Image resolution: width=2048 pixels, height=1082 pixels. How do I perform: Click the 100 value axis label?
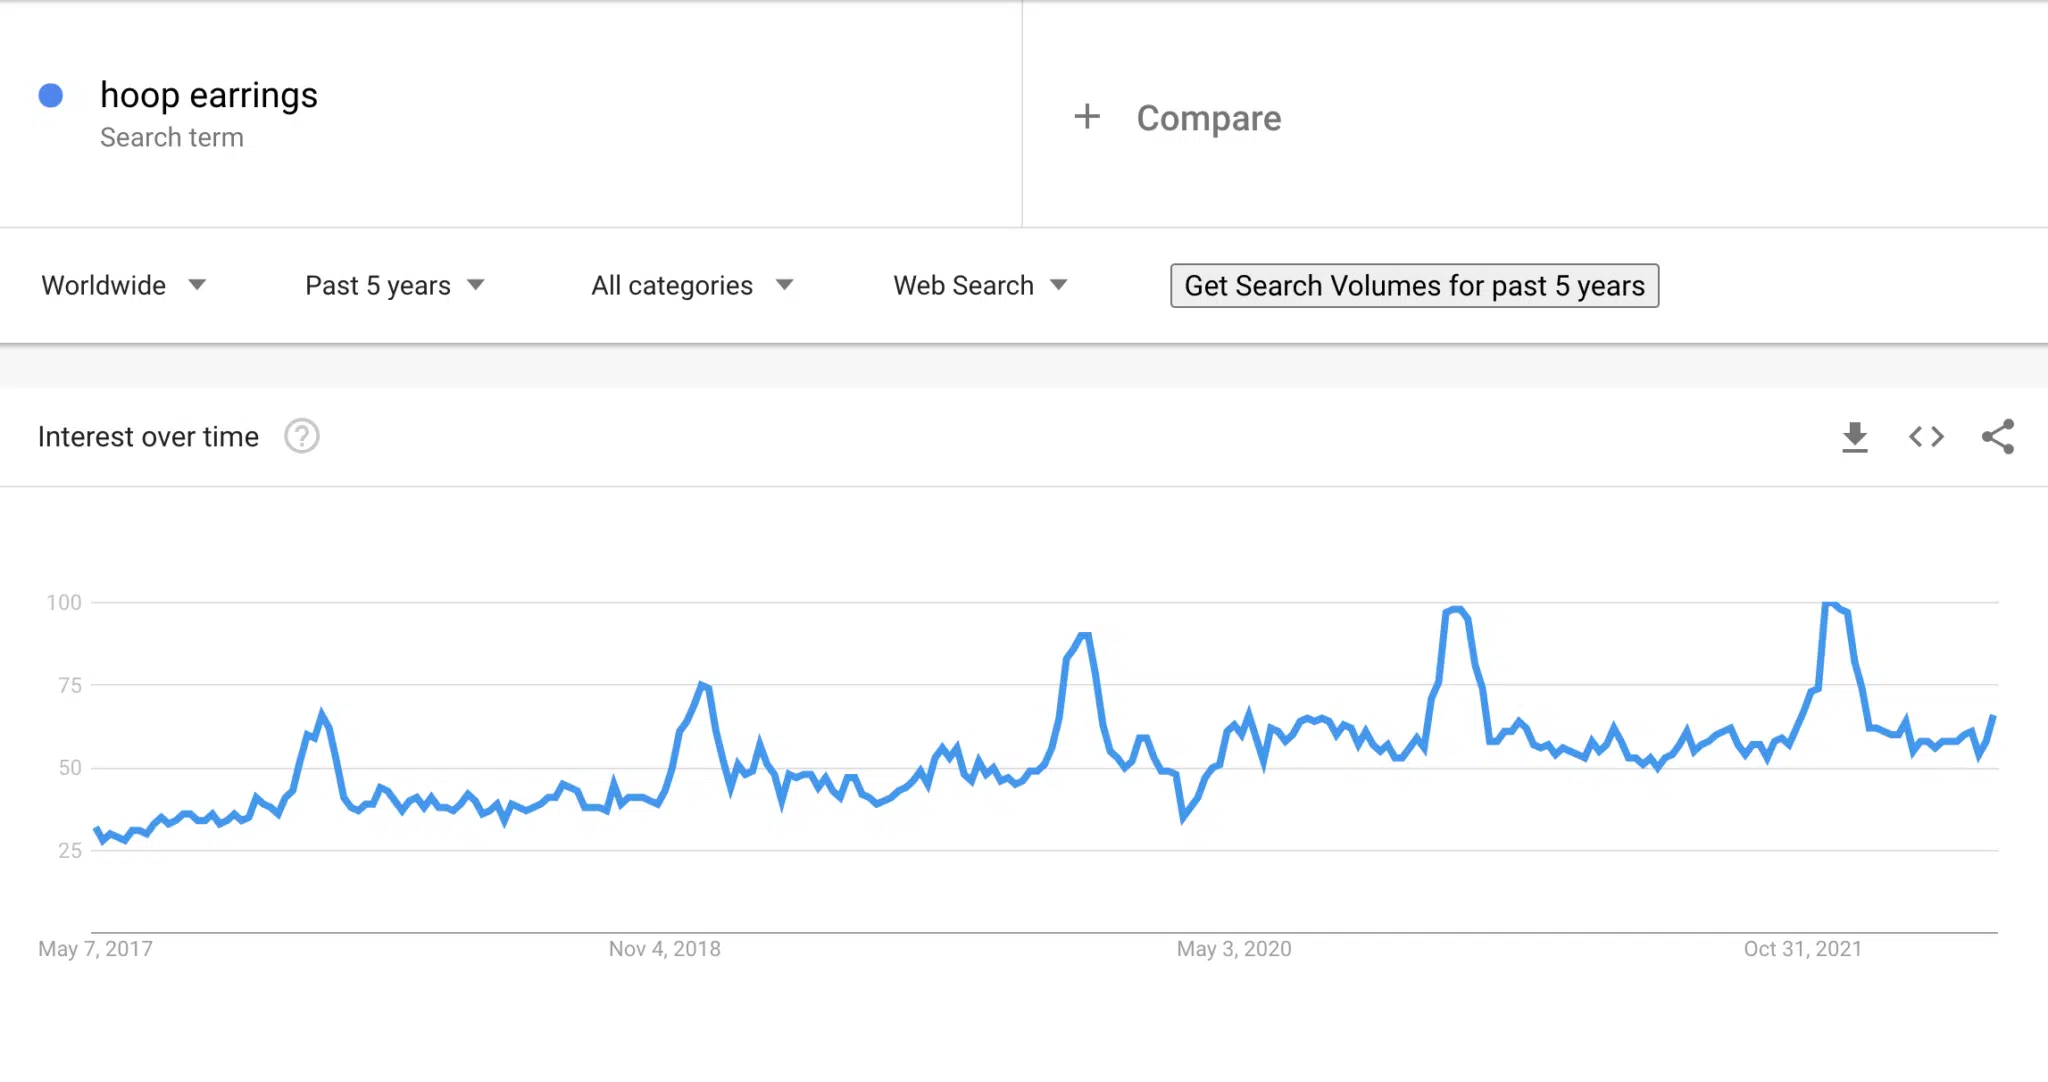64,602
